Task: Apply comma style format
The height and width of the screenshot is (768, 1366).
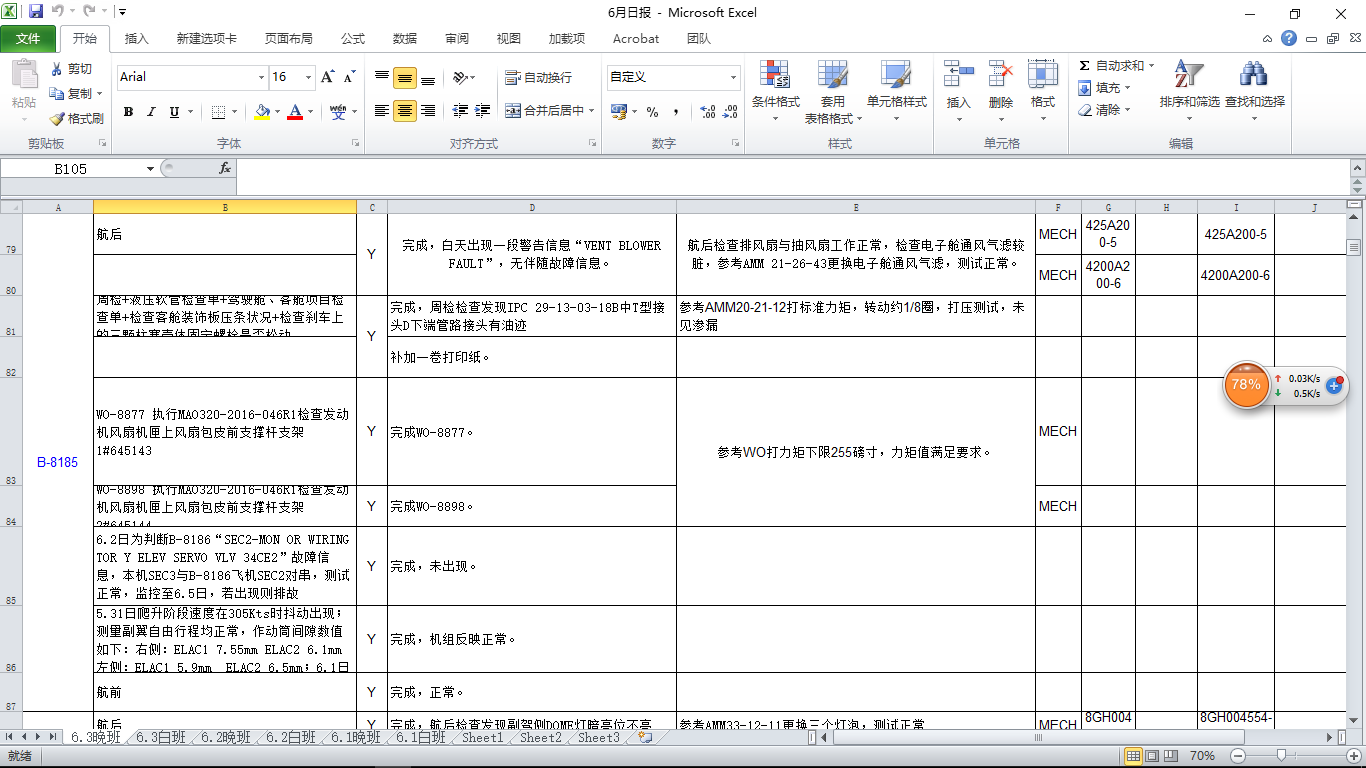Action: [676, 111]
